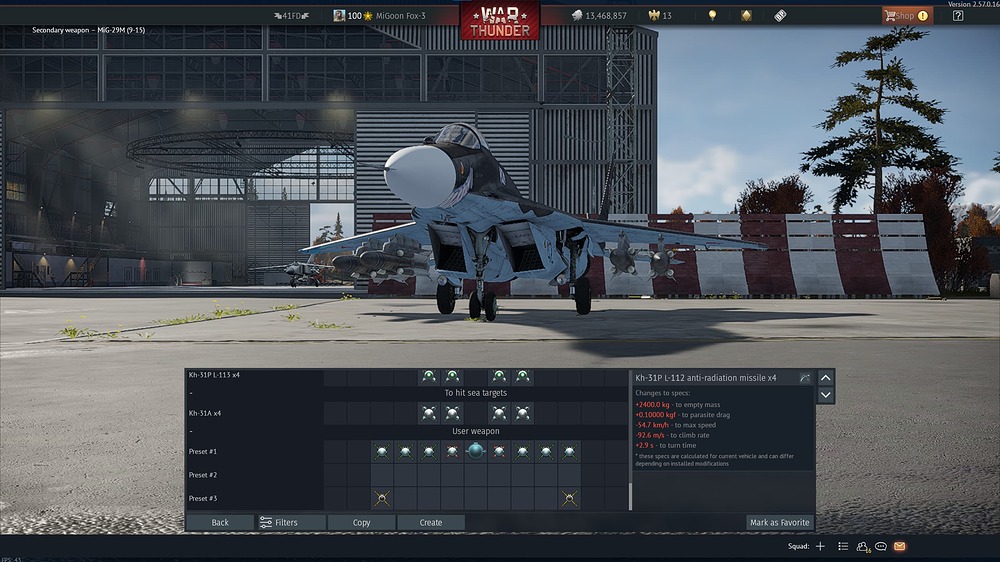This screenshot has height=562, width=1000.
Task: Open the help question mark icon
Action: click(x=958, y=15)
